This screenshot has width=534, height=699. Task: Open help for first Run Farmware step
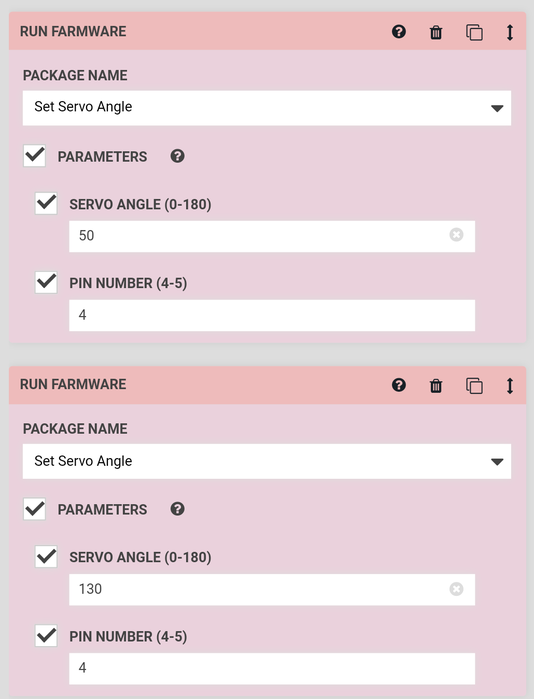(398, 32)
